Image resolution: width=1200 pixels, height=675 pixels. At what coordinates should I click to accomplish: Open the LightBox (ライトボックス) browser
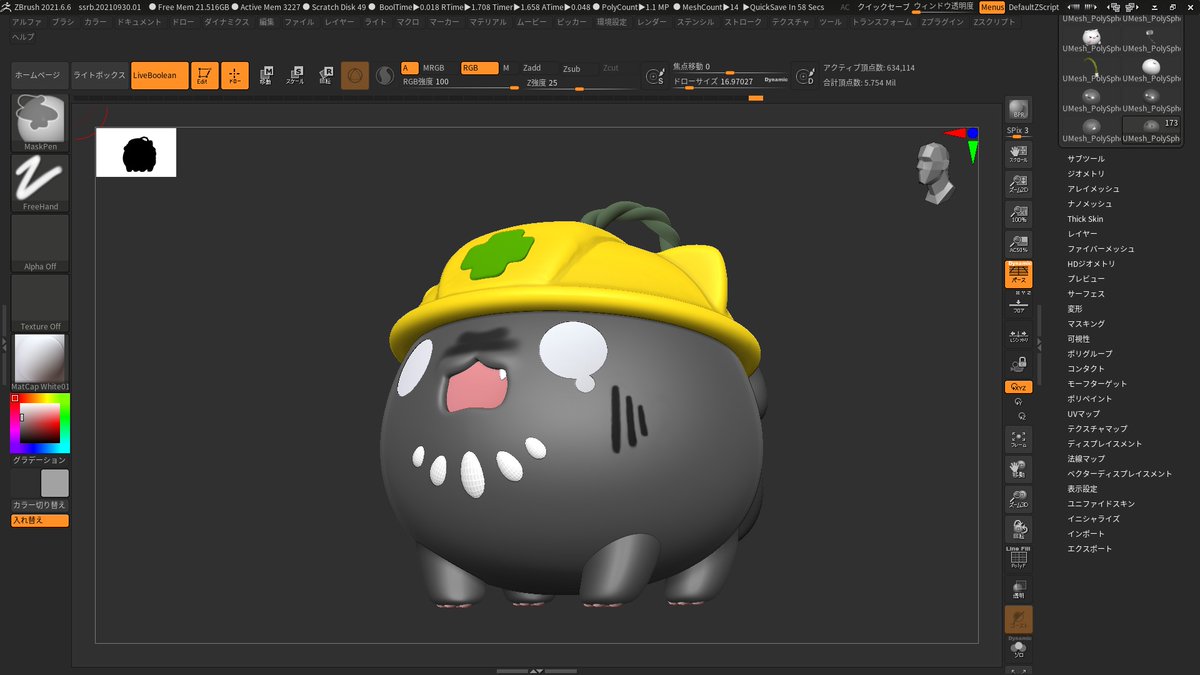(x=100, y=76)
